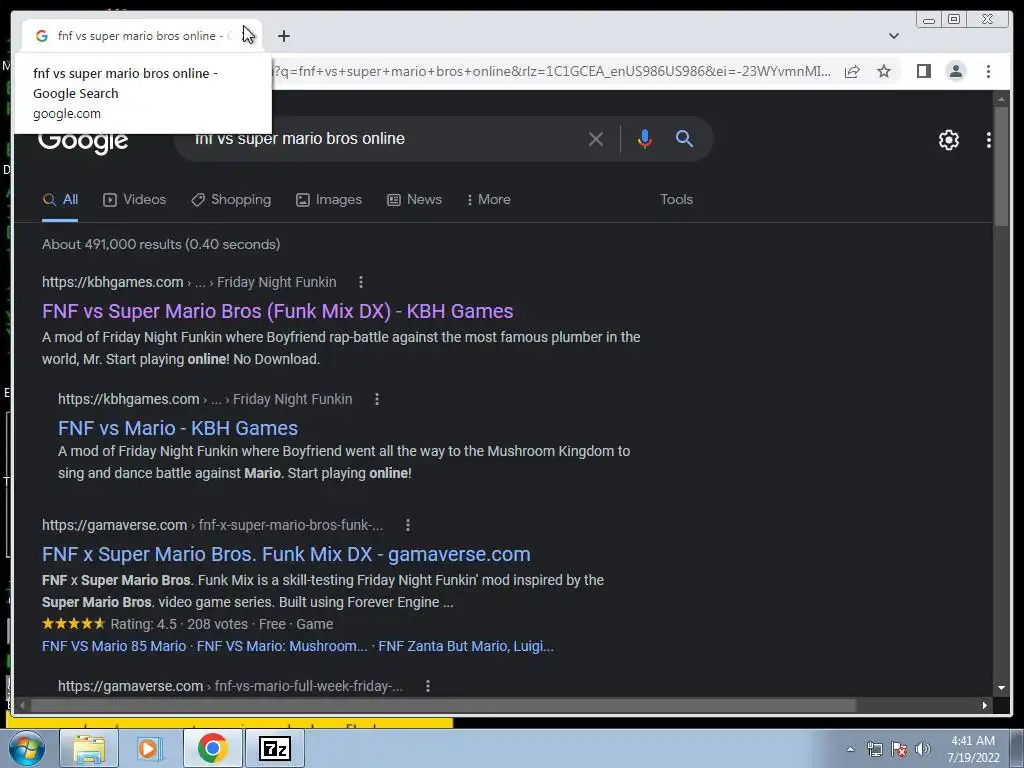Go to Google home via logo

tap(83, 140)
